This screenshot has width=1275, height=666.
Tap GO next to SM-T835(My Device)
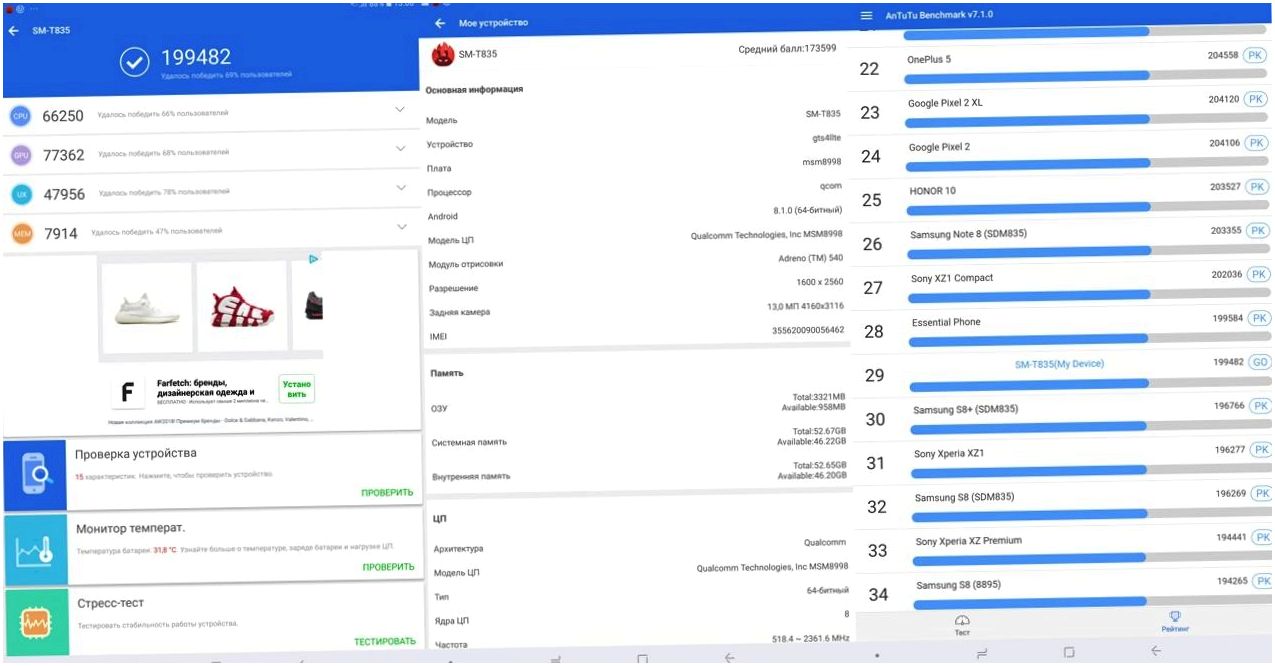pos(1260,362)
